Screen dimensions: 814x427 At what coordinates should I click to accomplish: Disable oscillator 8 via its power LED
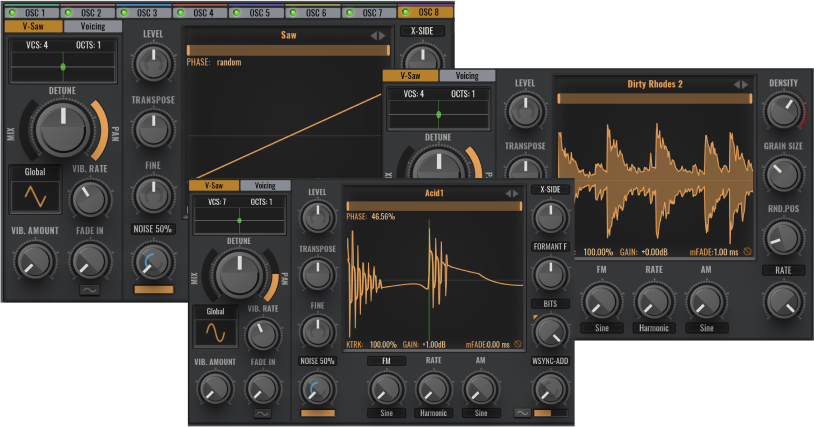(x=407, y=13)
